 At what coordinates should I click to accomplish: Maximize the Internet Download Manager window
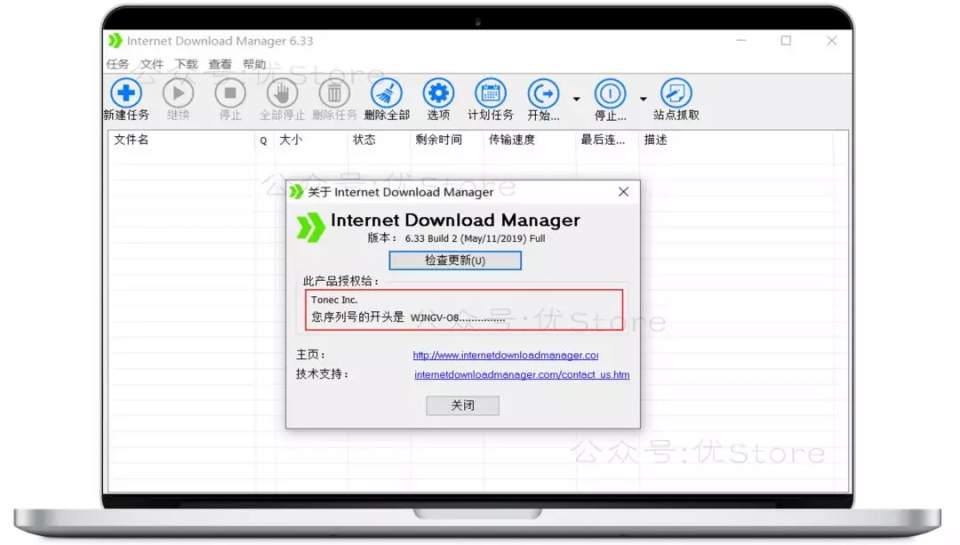[x=786, y=40]
